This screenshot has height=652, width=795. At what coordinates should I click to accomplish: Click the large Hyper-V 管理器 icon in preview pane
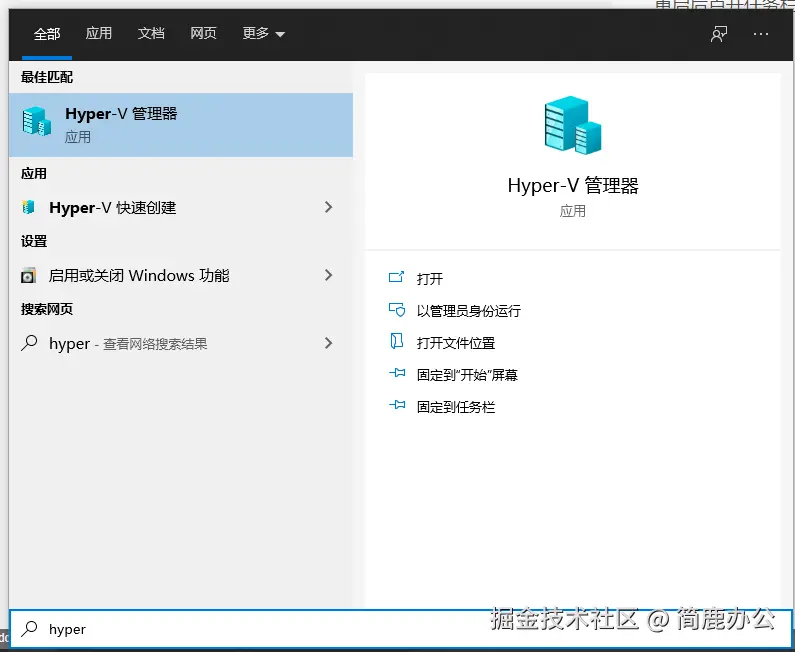(572, 125)
